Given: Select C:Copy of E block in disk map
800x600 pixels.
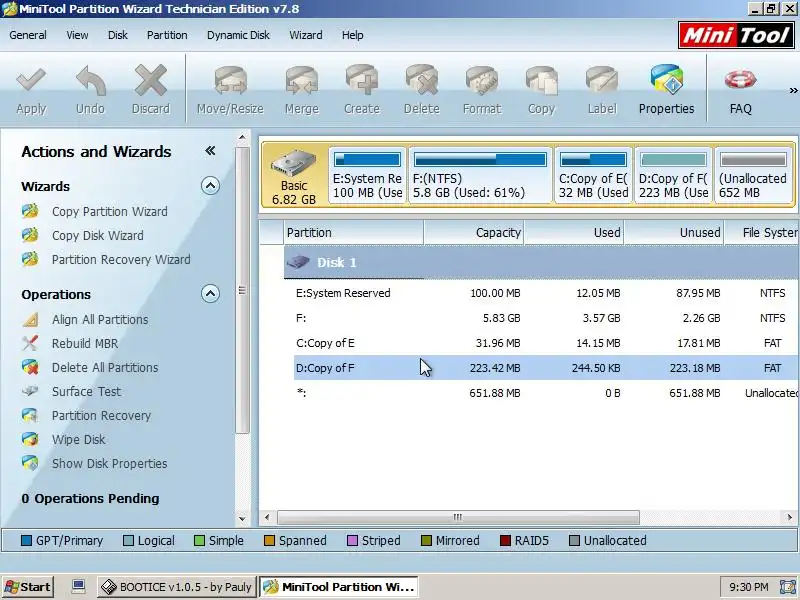Looking at the screenshot, I should pyautogui.click(x=593, y=175).
